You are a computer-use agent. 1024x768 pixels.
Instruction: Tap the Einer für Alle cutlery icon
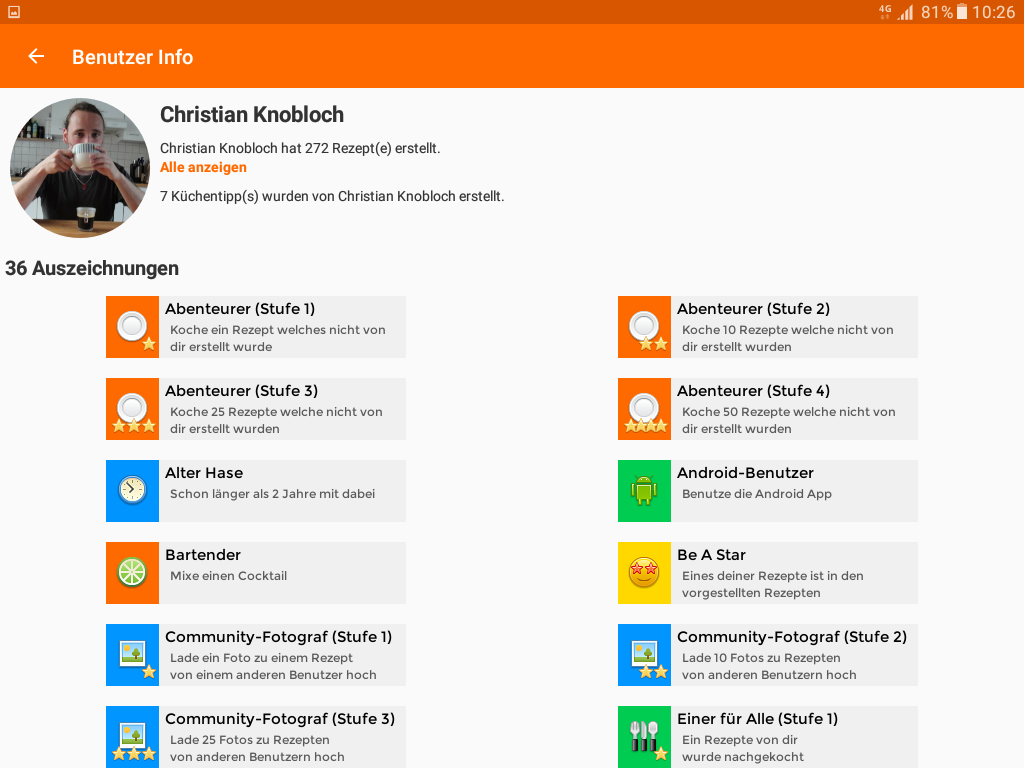click(645, 737)
